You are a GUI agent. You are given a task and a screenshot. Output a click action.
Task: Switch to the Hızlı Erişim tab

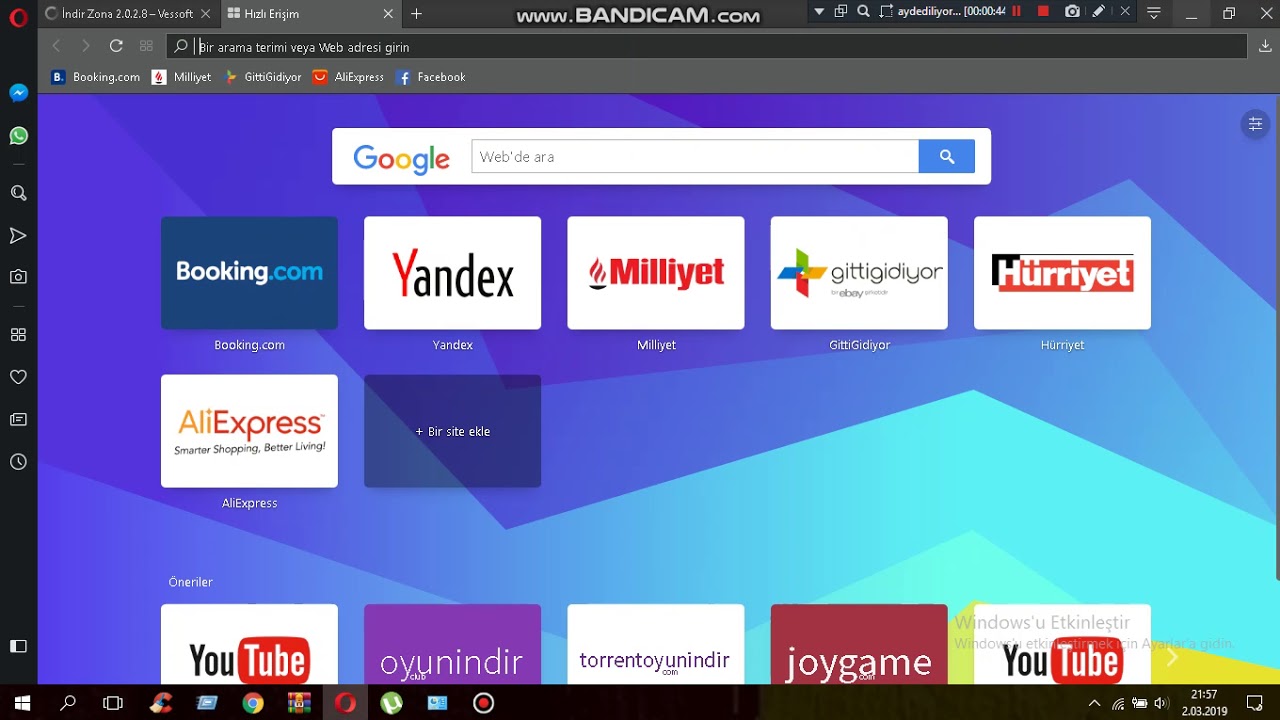pos(310,14)
